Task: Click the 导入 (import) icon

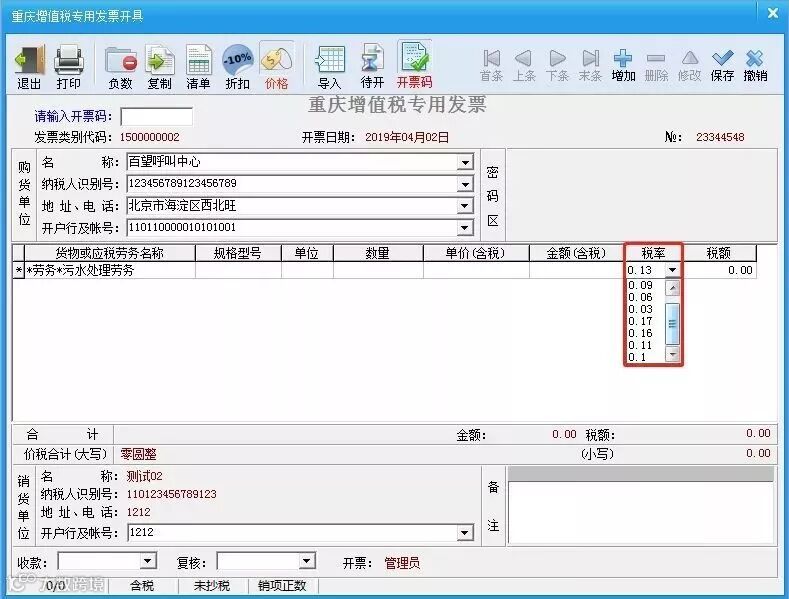Action: click(x=330, y=67)
